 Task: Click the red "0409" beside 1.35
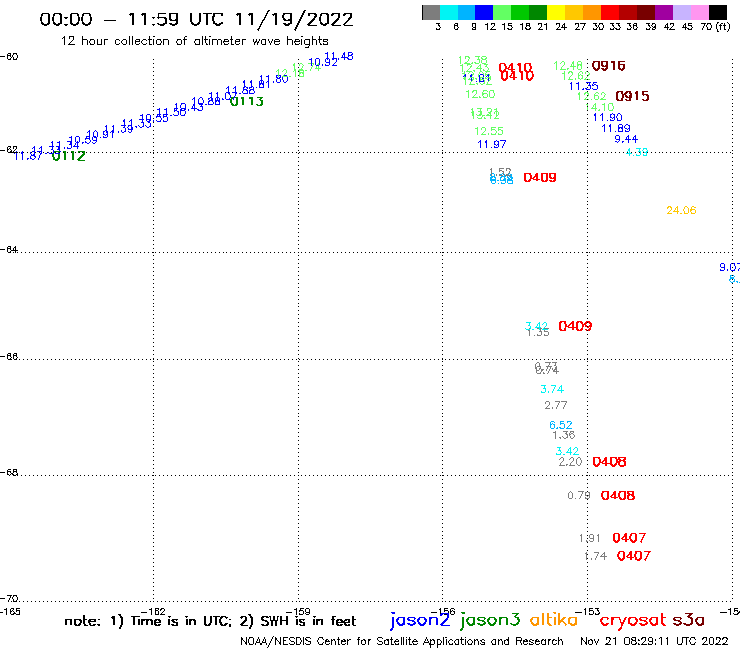coord(575,326)
